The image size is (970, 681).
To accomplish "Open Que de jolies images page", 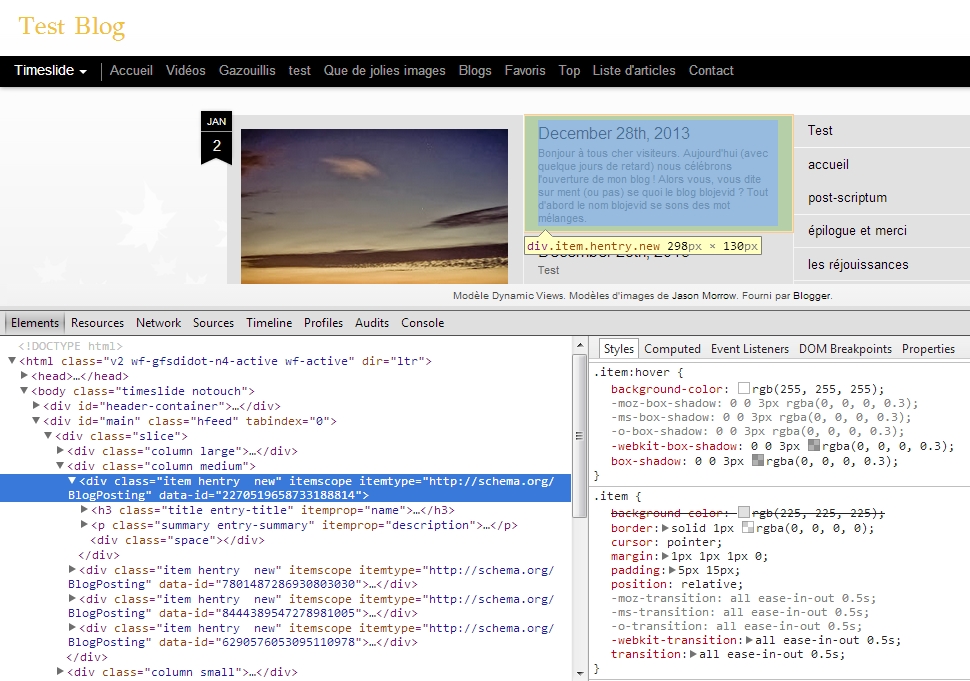I will pyautogui.click(x=384, y=71).
